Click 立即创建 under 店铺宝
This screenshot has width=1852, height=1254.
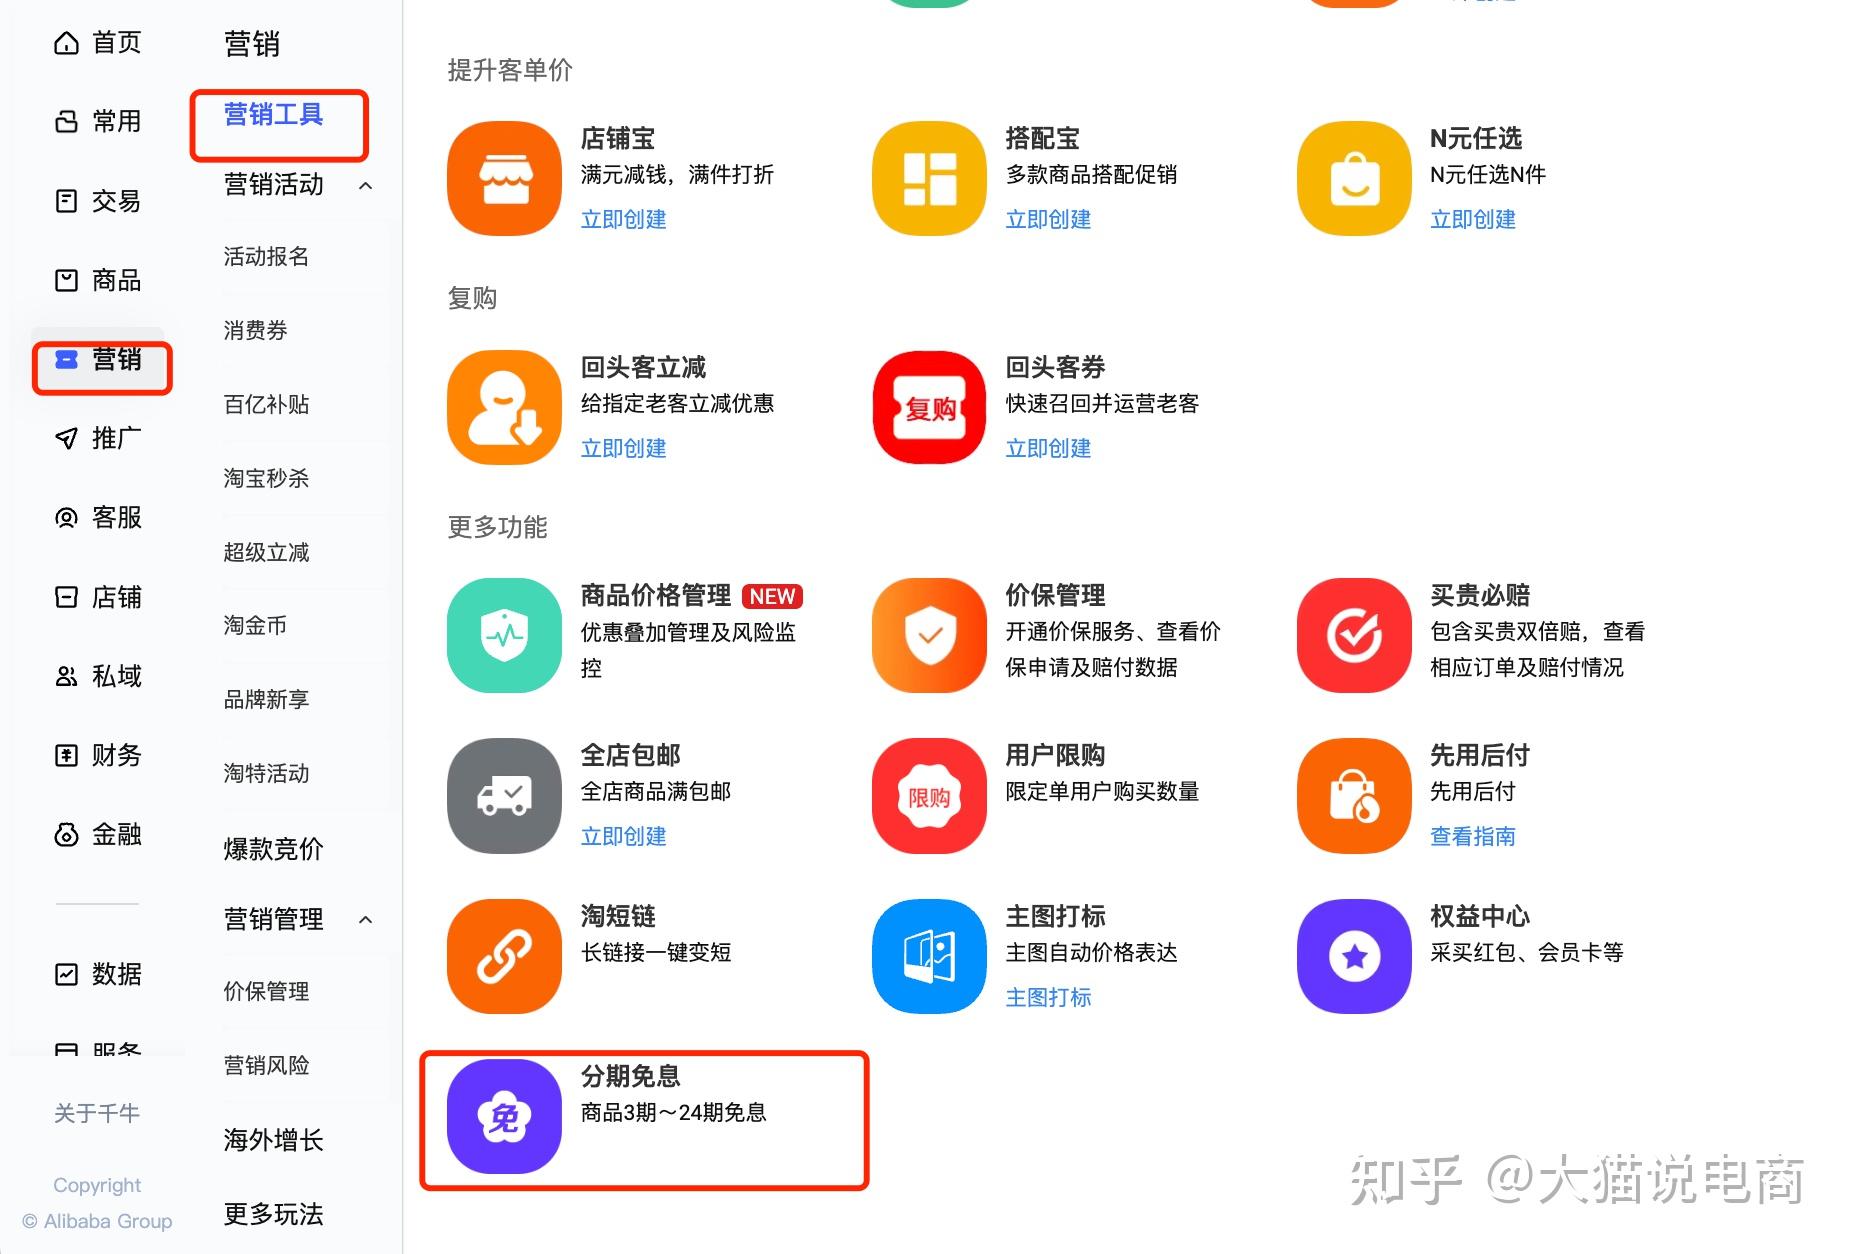pyautogui.click(x=623, y=219)
